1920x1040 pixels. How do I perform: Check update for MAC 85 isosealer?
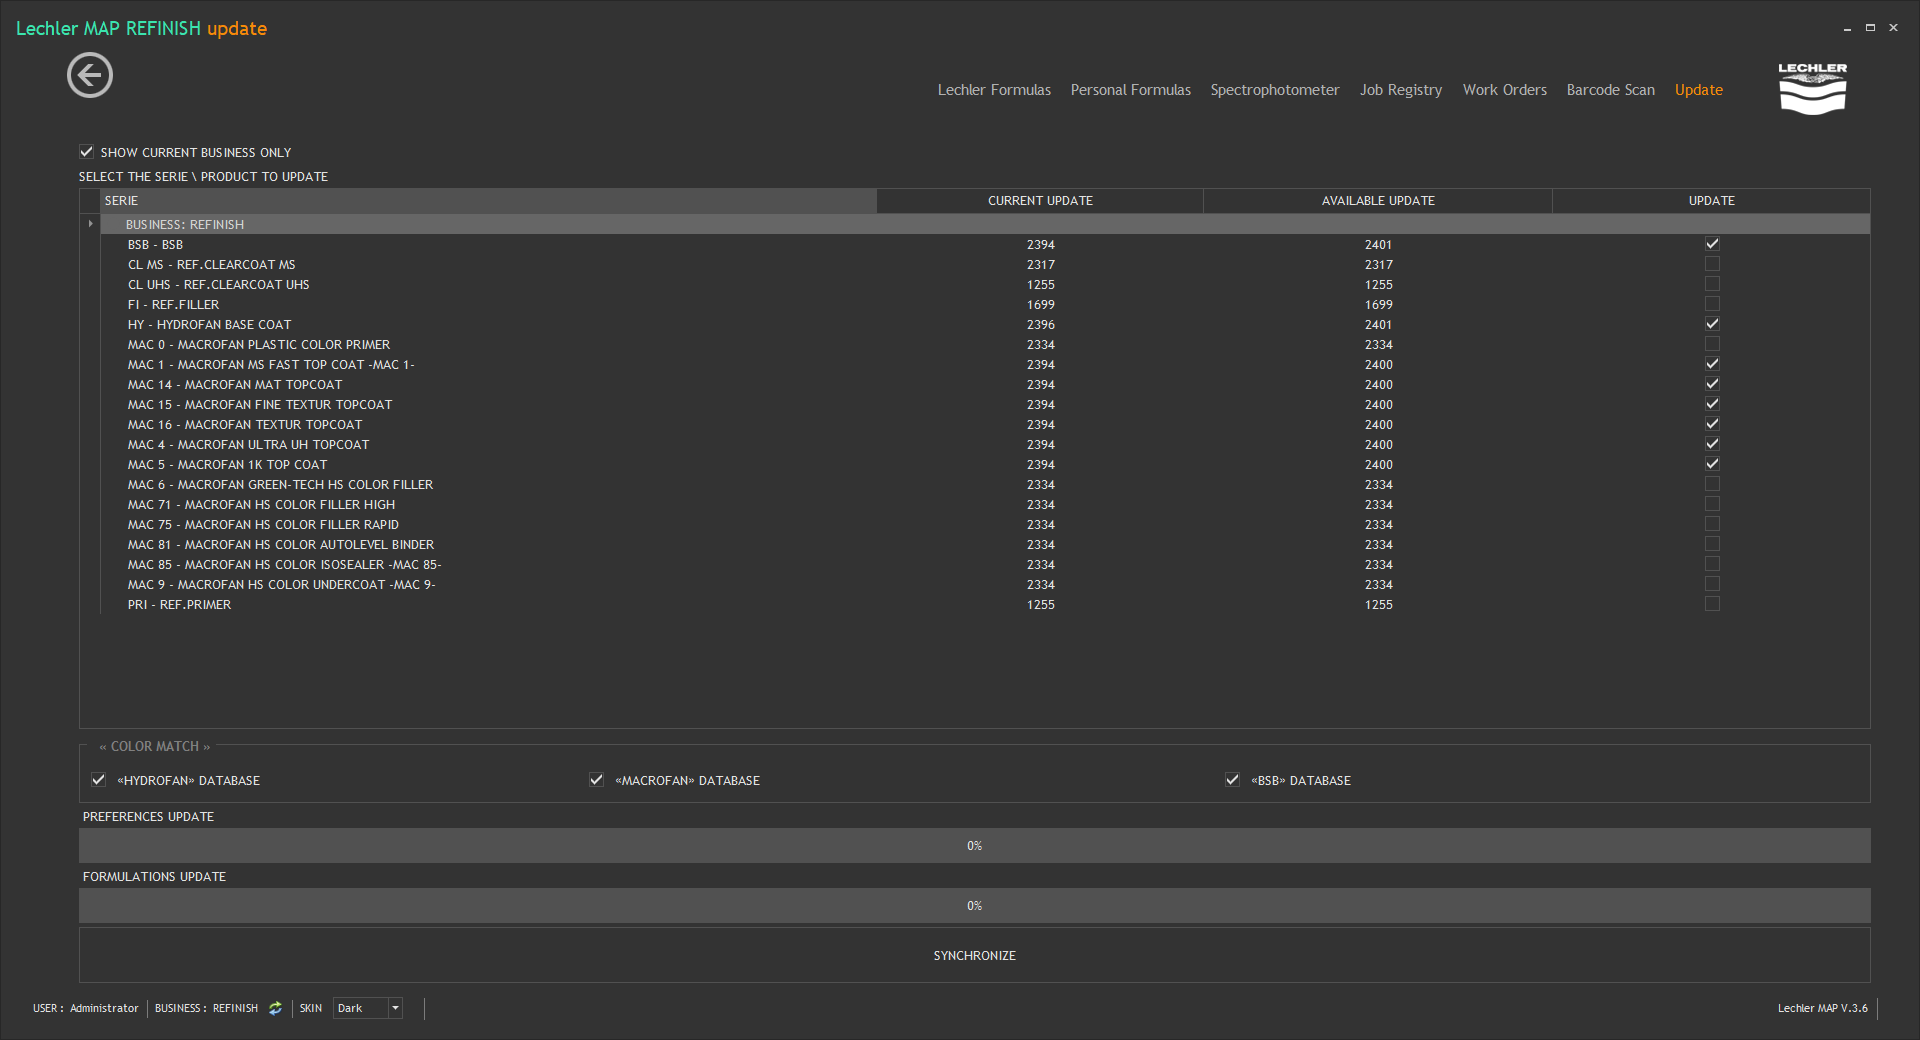pos(1712,564)
